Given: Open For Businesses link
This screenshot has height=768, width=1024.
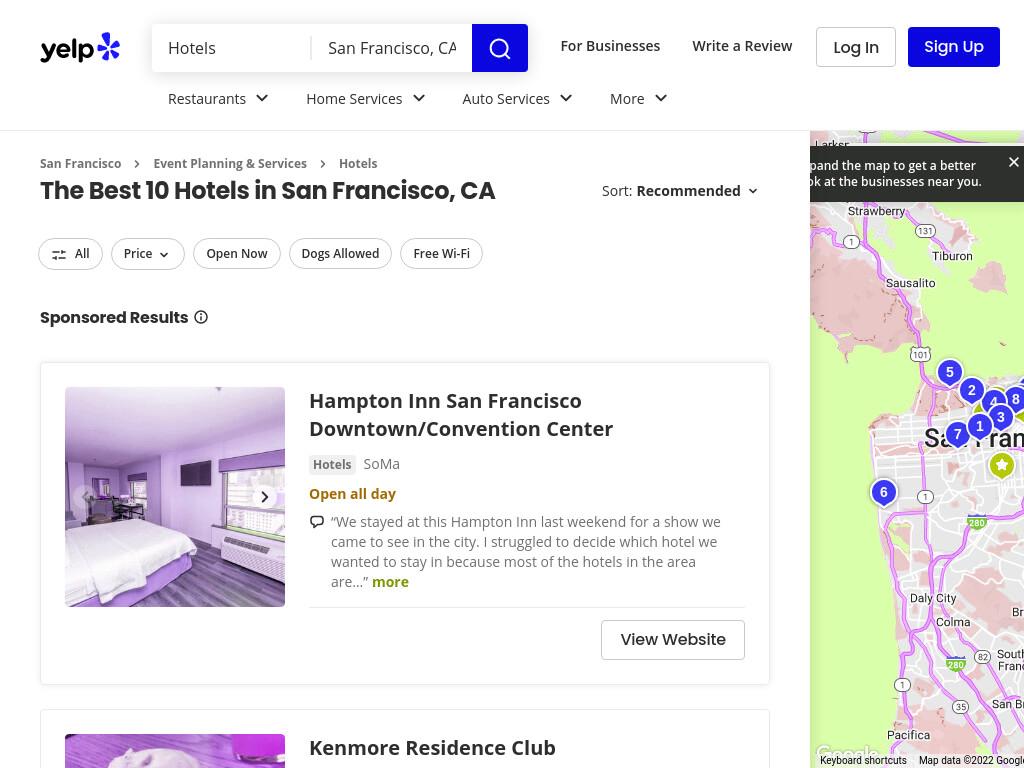Looking at the screenshot, I should [x=610, y=46].
